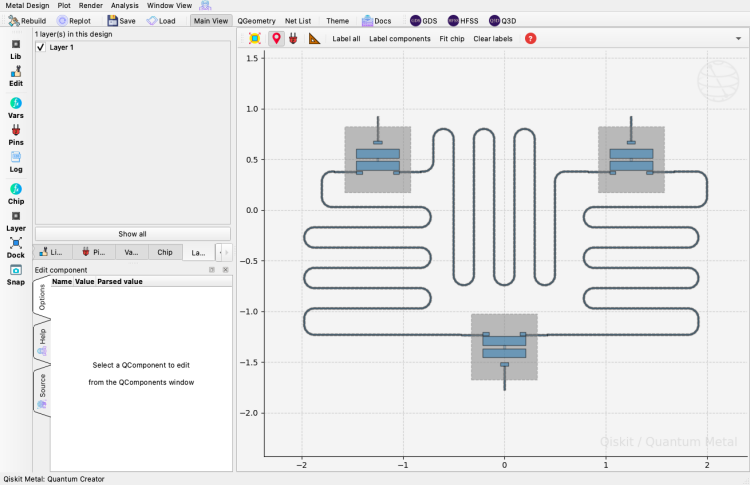The height and width of the screenshot is (485, 750).
Task: Open the Window View menu
Action: (169, 6)
